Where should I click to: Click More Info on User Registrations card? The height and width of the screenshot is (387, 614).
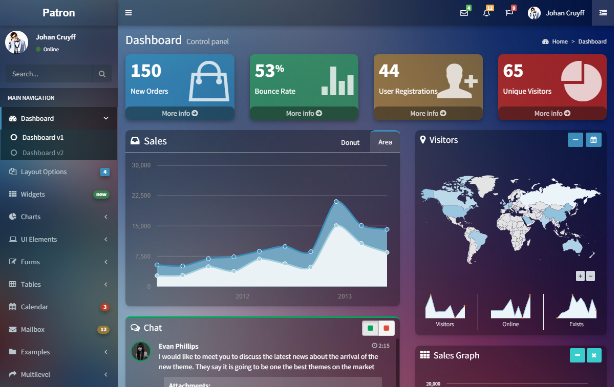click(428, 113)
